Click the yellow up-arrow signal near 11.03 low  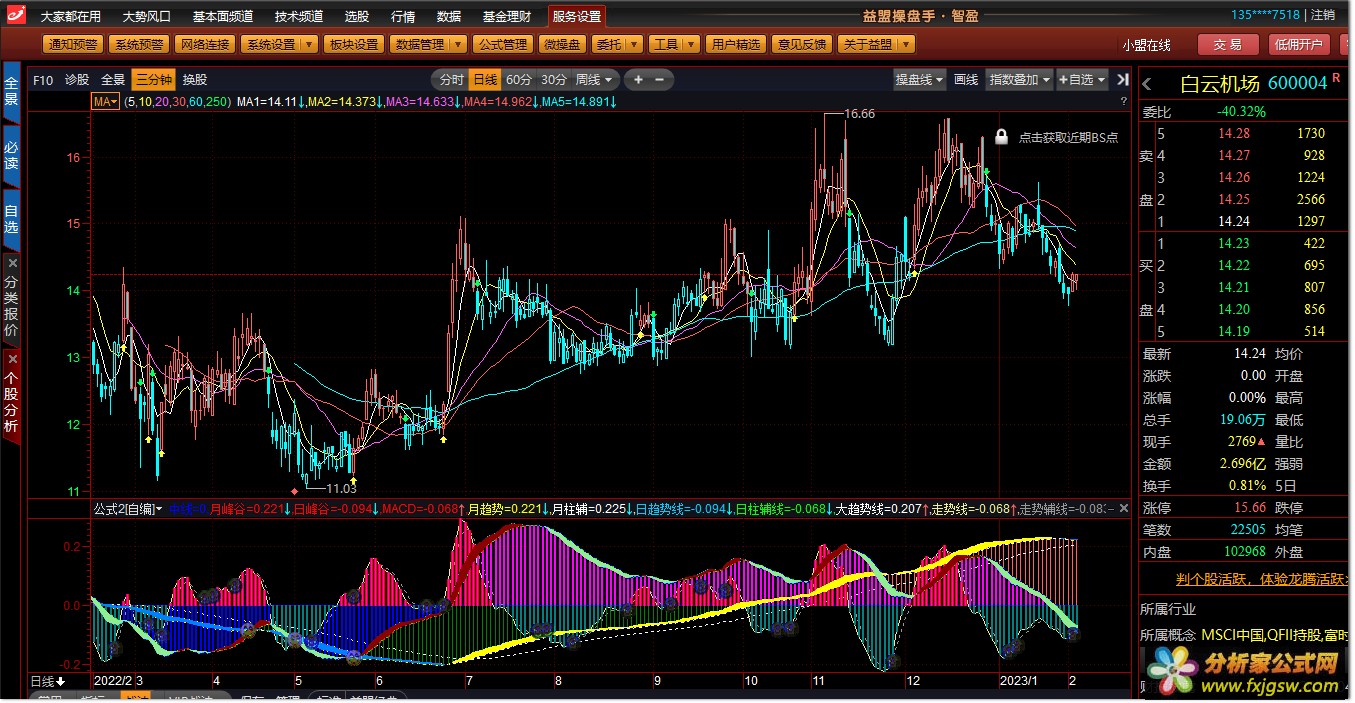[x=353, y=482]
